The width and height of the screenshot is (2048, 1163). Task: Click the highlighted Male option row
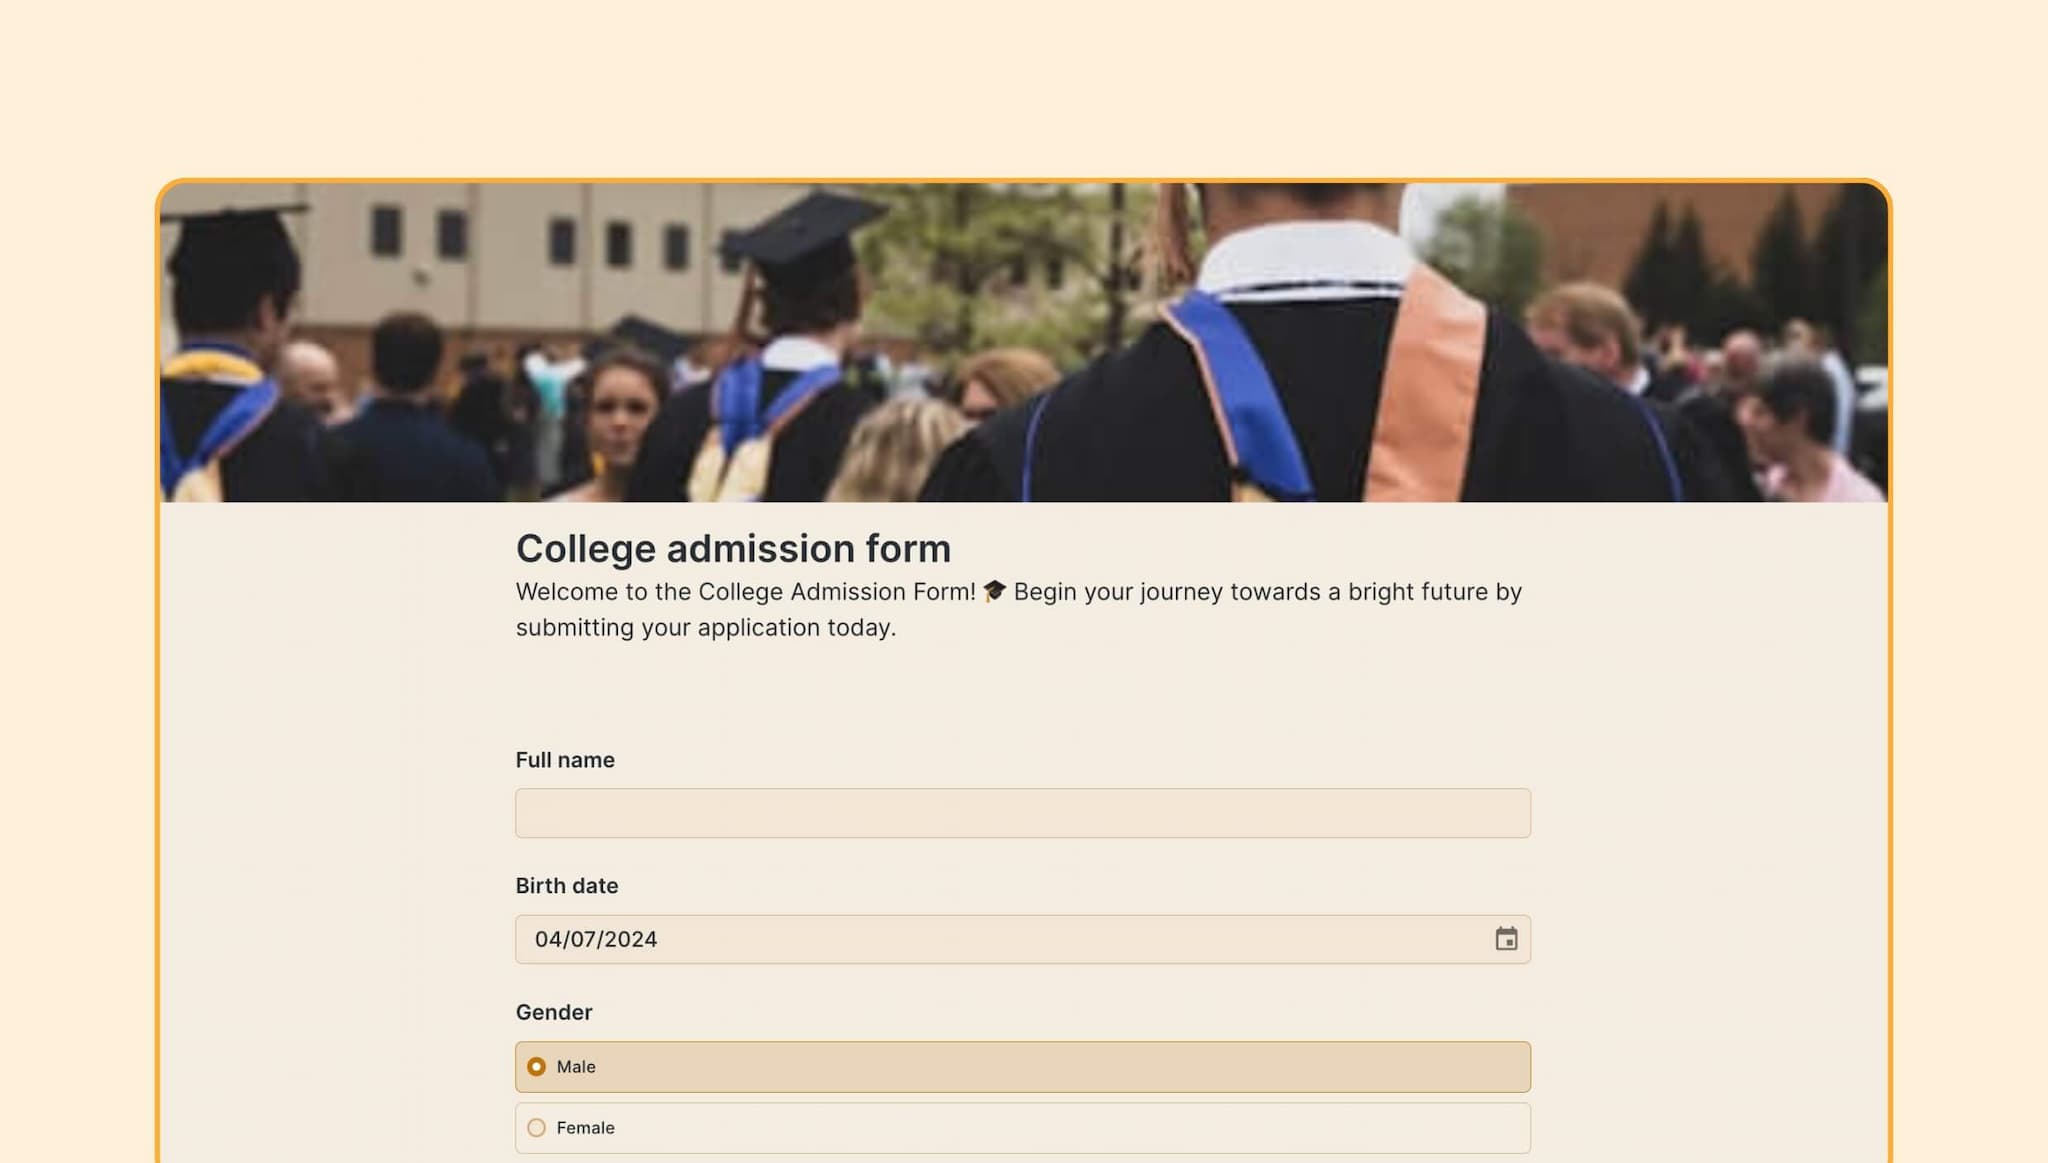(1021, 1066)
